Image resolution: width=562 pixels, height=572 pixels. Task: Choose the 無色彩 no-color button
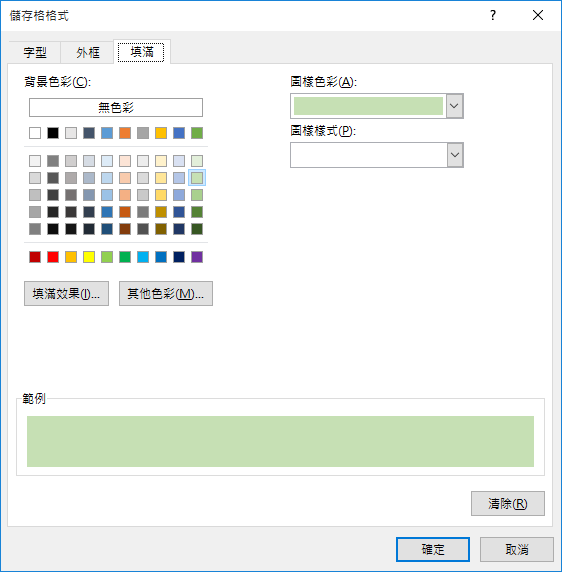point(116,108)
